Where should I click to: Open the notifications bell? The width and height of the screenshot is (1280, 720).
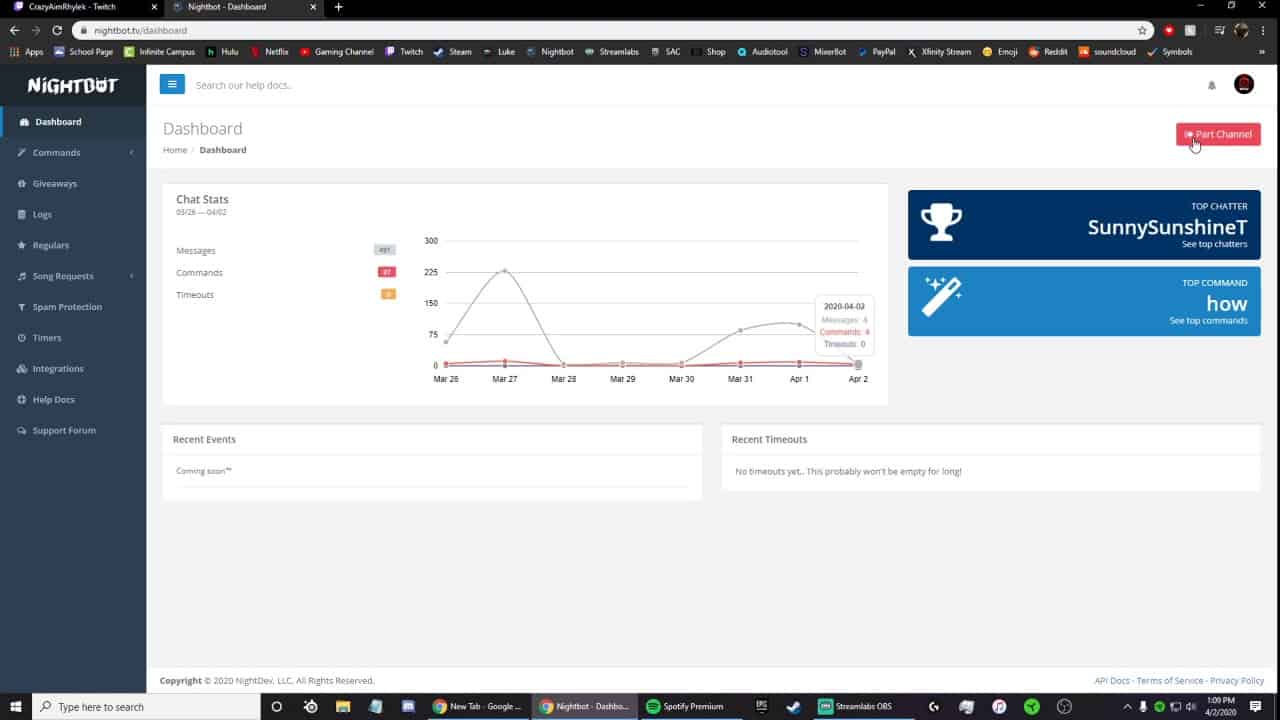(1212, 85)
